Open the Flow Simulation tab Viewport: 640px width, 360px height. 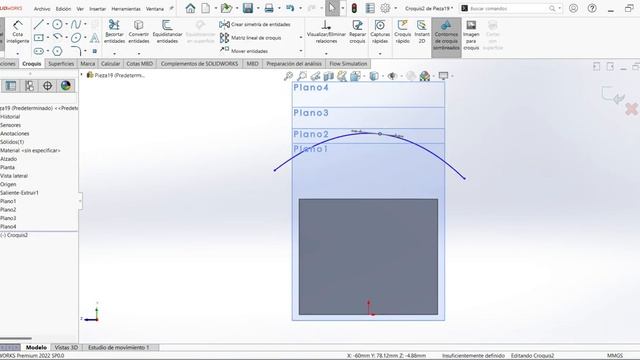pyautogui.click(x=348, y=64)
